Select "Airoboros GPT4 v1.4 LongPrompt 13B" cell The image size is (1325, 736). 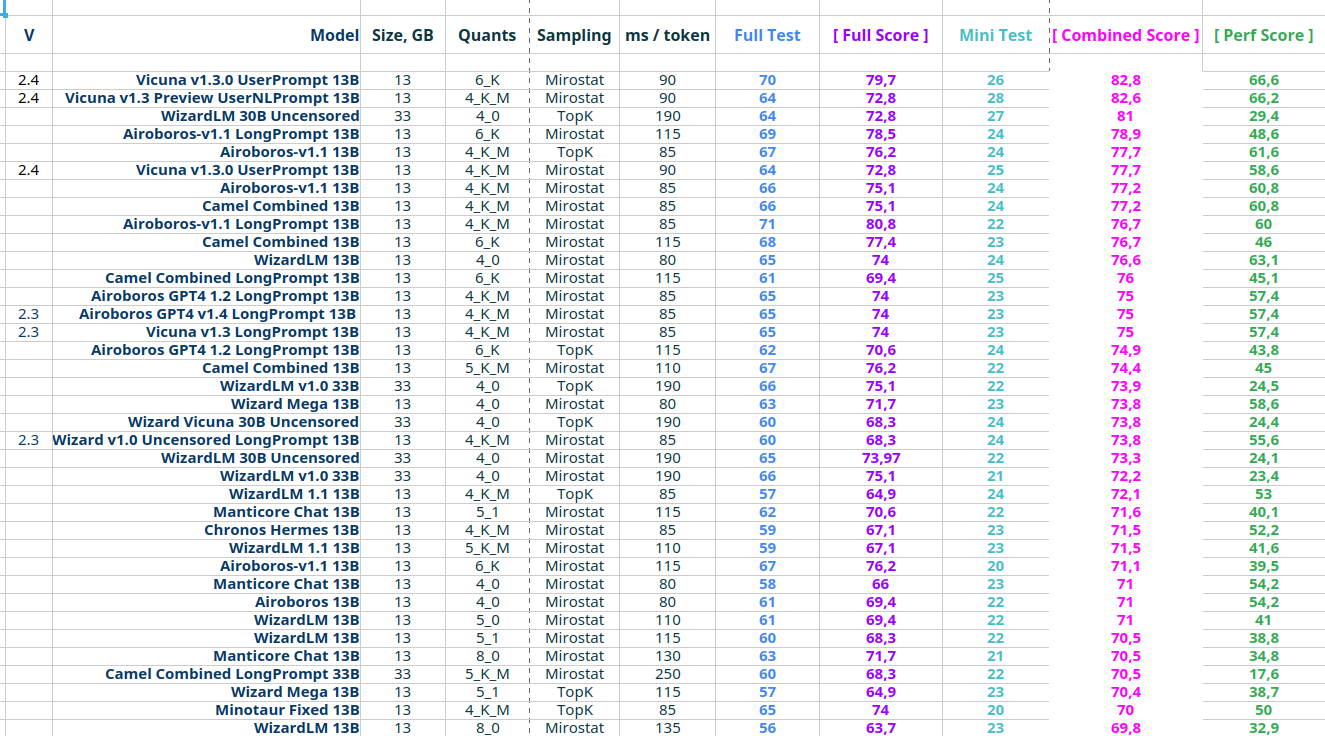click(206, 314)
